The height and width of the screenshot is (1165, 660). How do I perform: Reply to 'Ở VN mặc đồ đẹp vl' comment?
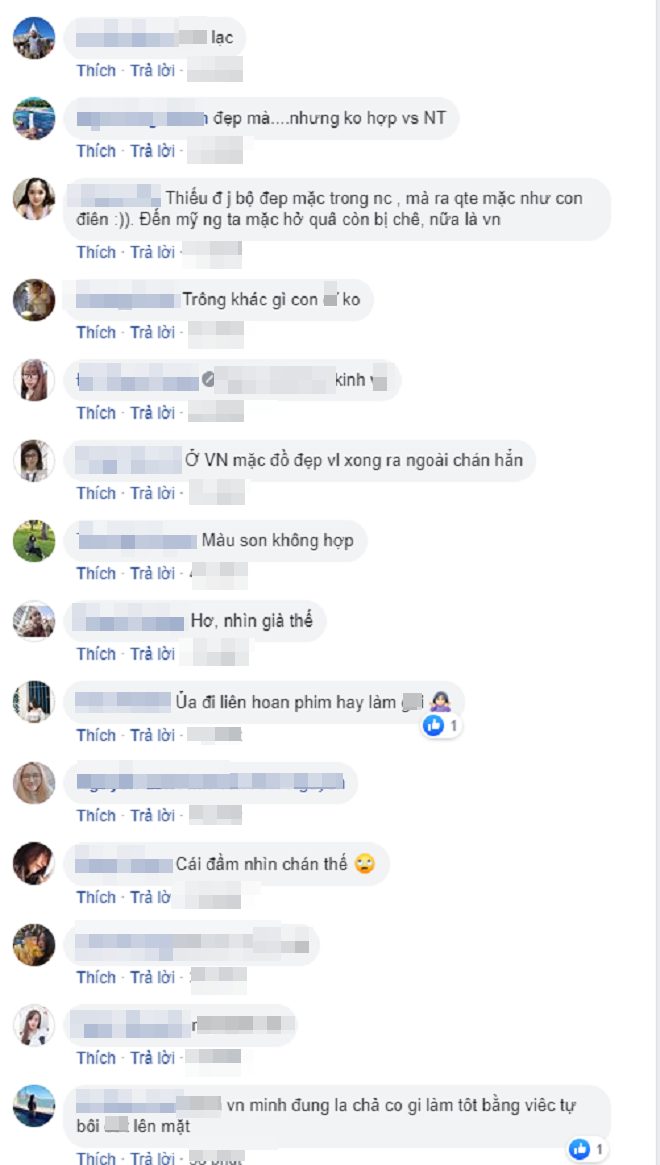pyautogui.click(x=152, y=493)
